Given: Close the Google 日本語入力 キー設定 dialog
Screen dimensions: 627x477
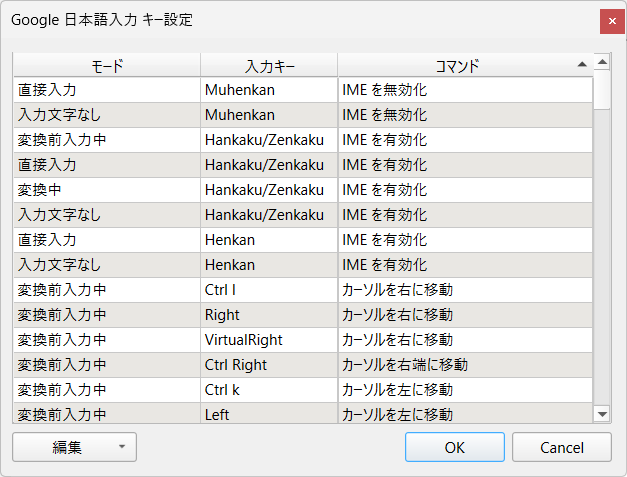Looking at the screenshot, I should point(612,21).
